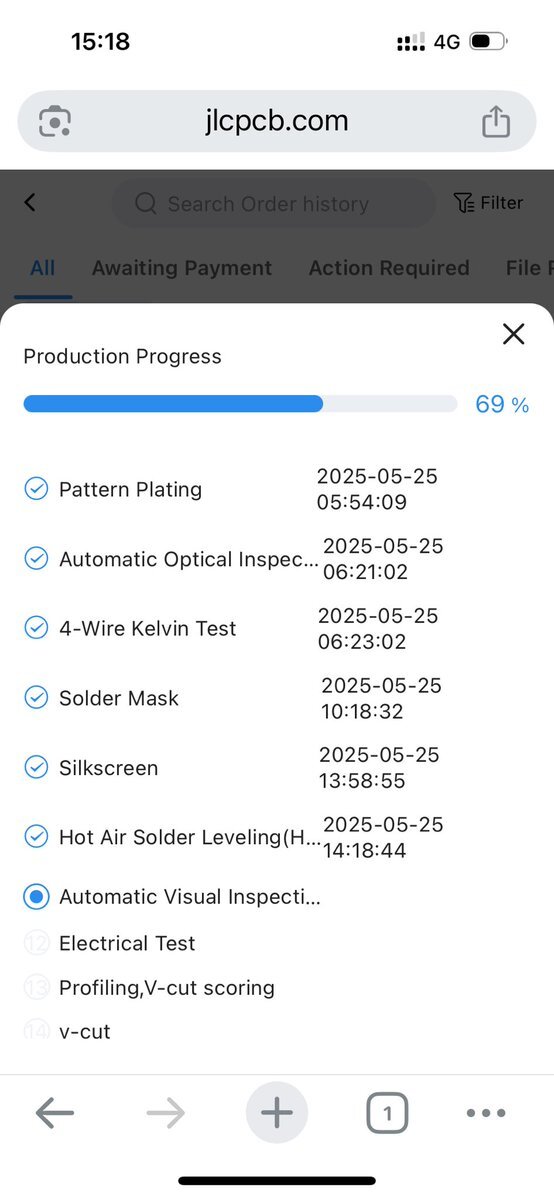The image size is (554, 1199).
Task: Tap the share icon in the address bar
Action: pyautogui.click(x=496, y=121)
